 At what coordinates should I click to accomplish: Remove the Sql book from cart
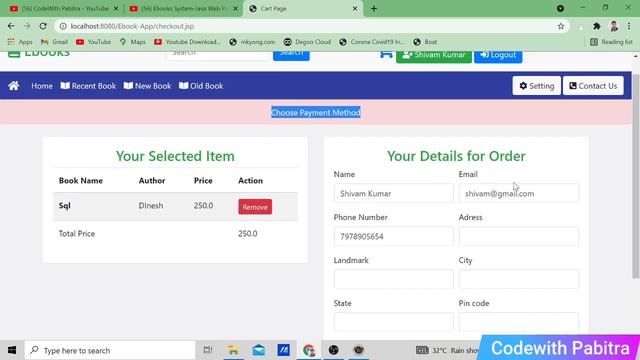point(255,207)
